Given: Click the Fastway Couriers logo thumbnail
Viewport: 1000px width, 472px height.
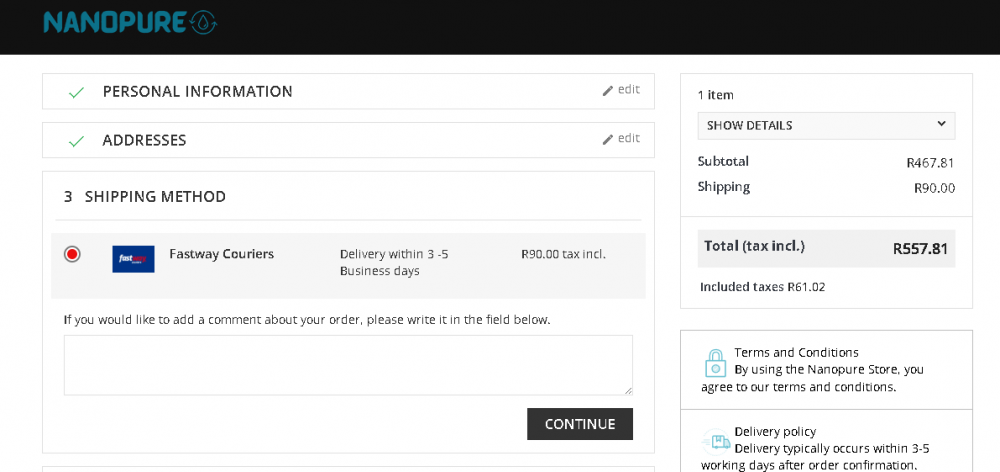Looking at the screenshot, I should tap(133, 259).
